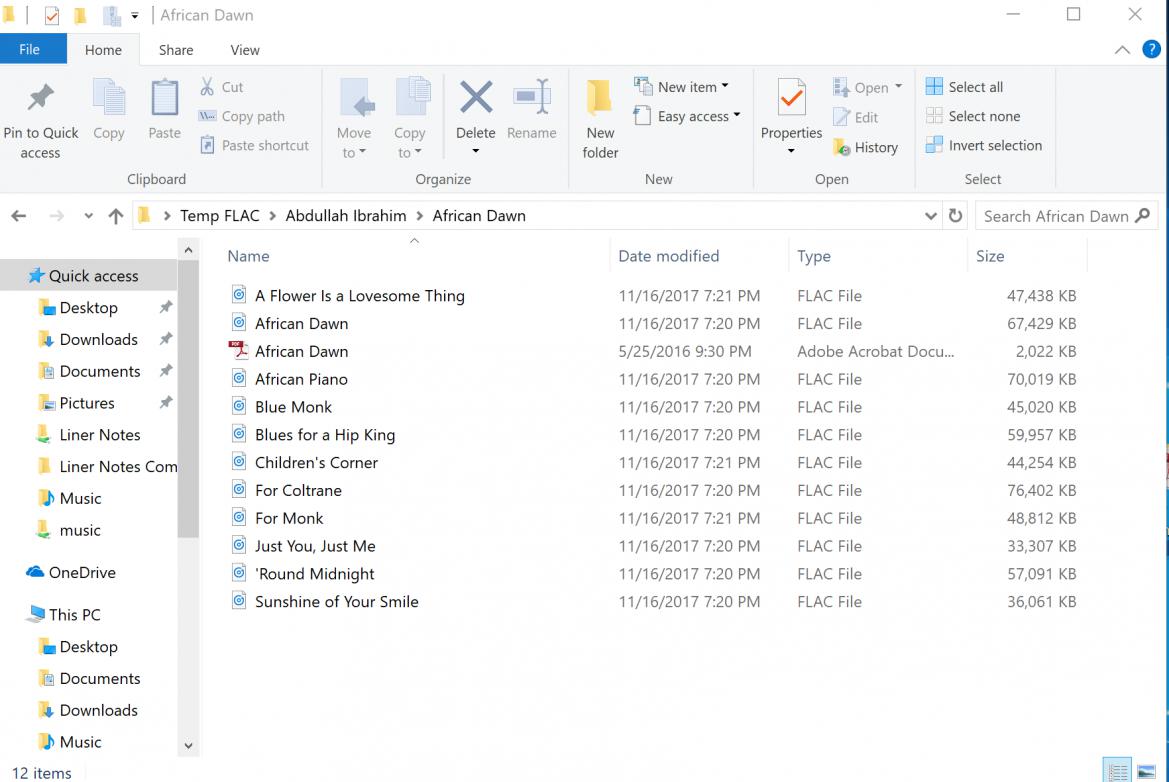This screenshot has width=1169, height=782.
Task: Click the Pin to Quick access icon
Action: click(x=40, y=98)
